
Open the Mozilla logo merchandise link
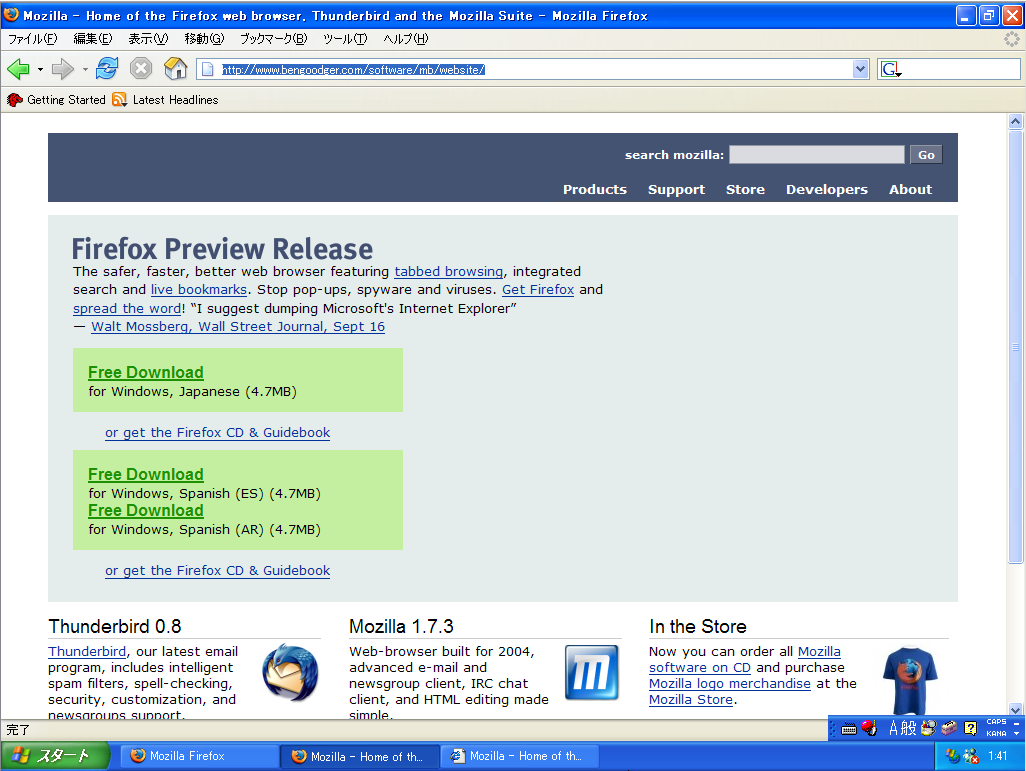point(730,683)
